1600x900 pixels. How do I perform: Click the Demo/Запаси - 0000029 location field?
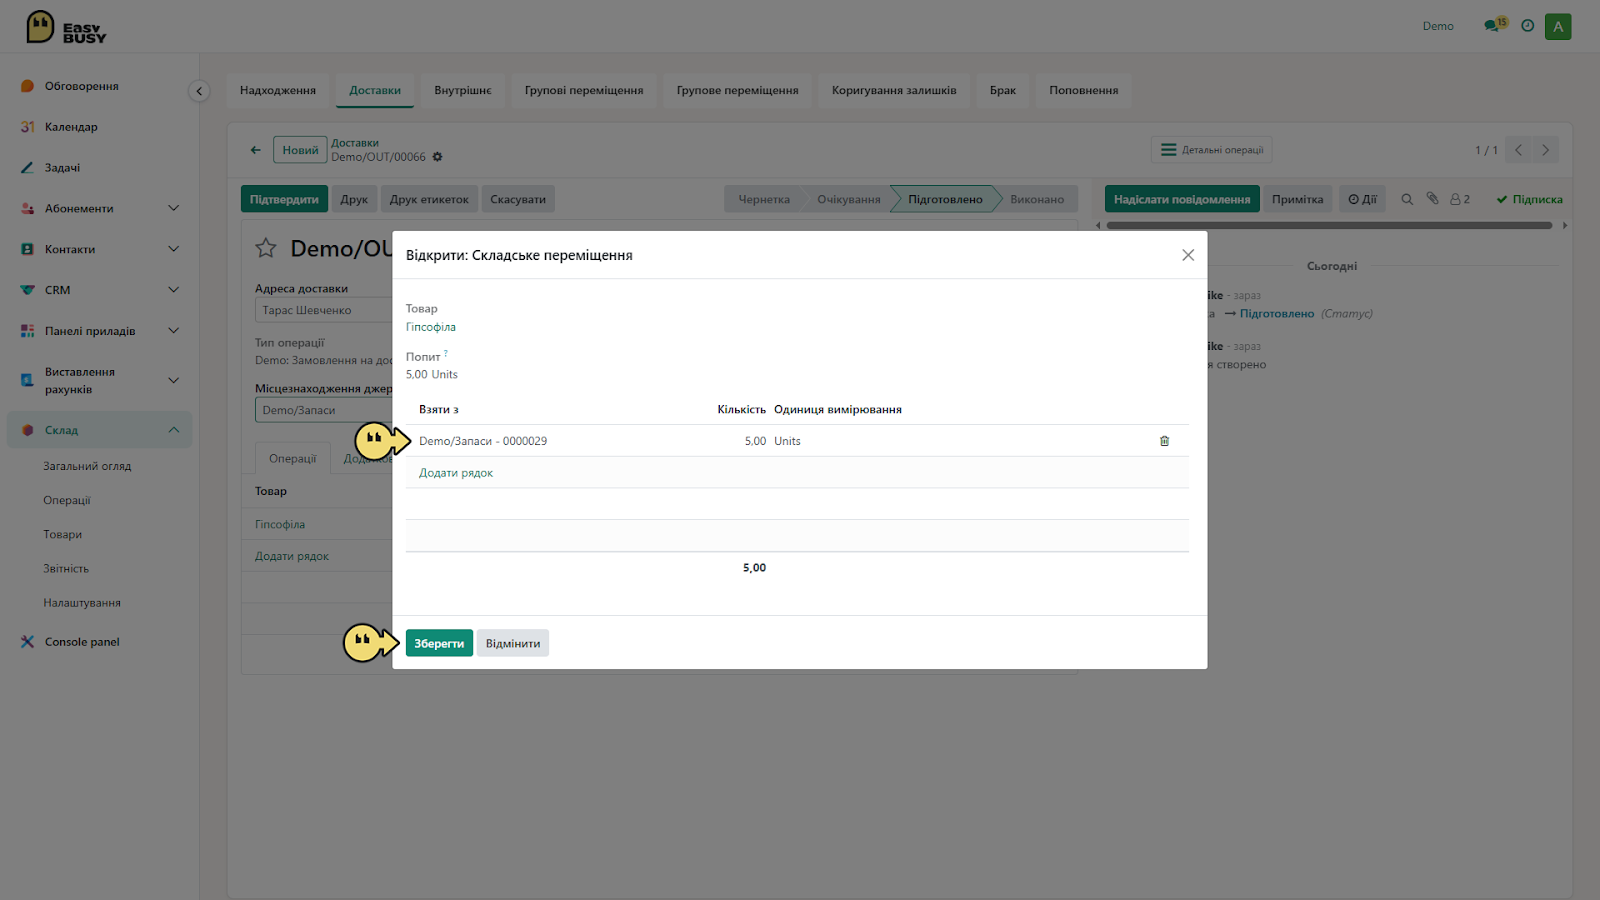coord(483,441)
